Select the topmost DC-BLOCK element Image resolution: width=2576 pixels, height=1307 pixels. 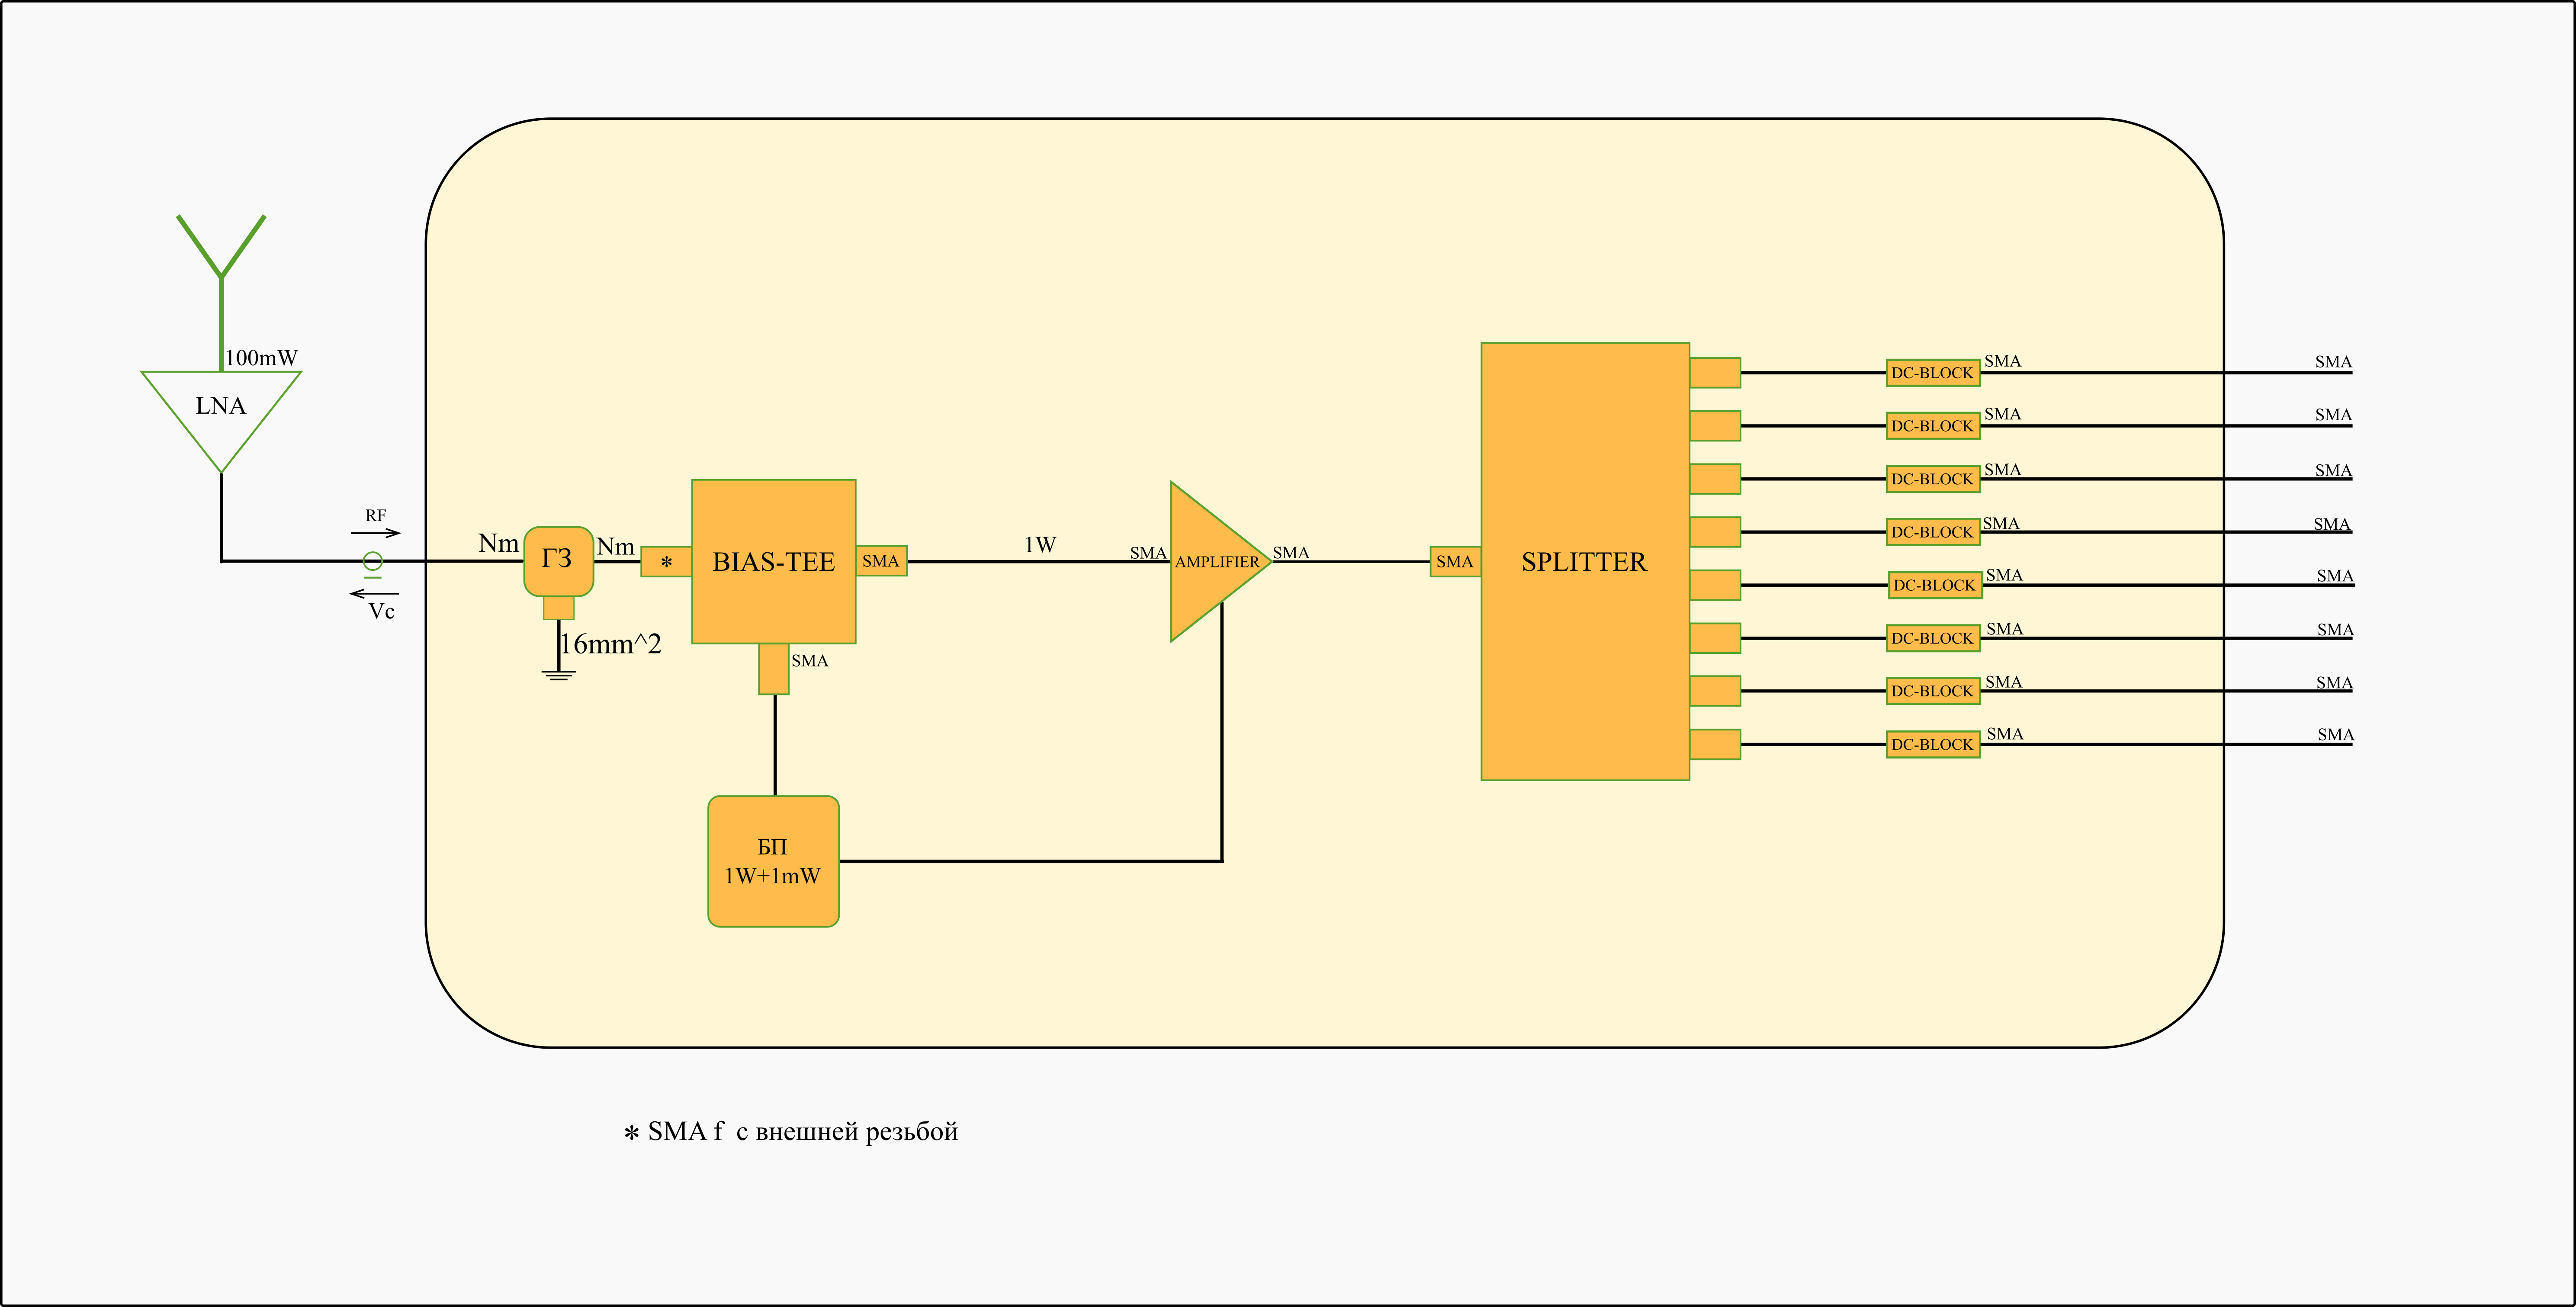click(1932, 373)
